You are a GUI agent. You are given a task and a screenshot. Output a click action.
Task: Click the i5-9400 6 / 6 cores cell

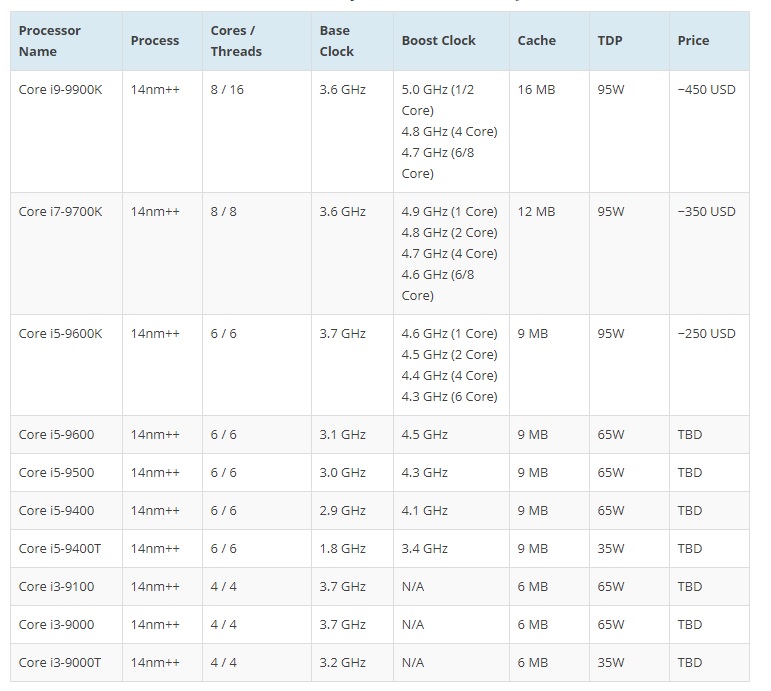(257, 510)
